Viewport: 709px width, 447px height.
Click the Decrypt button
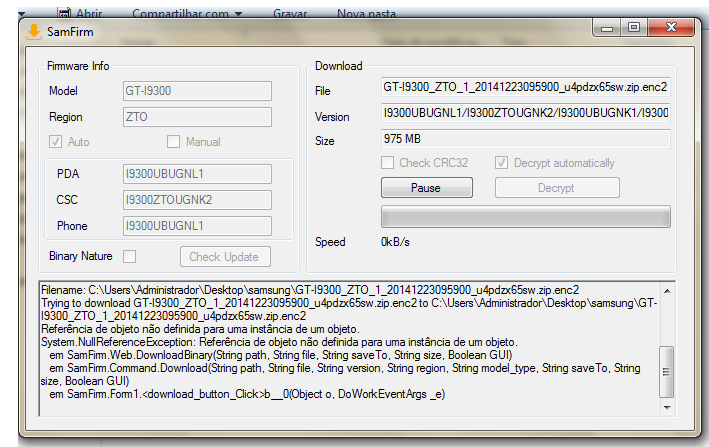point(557,188)
